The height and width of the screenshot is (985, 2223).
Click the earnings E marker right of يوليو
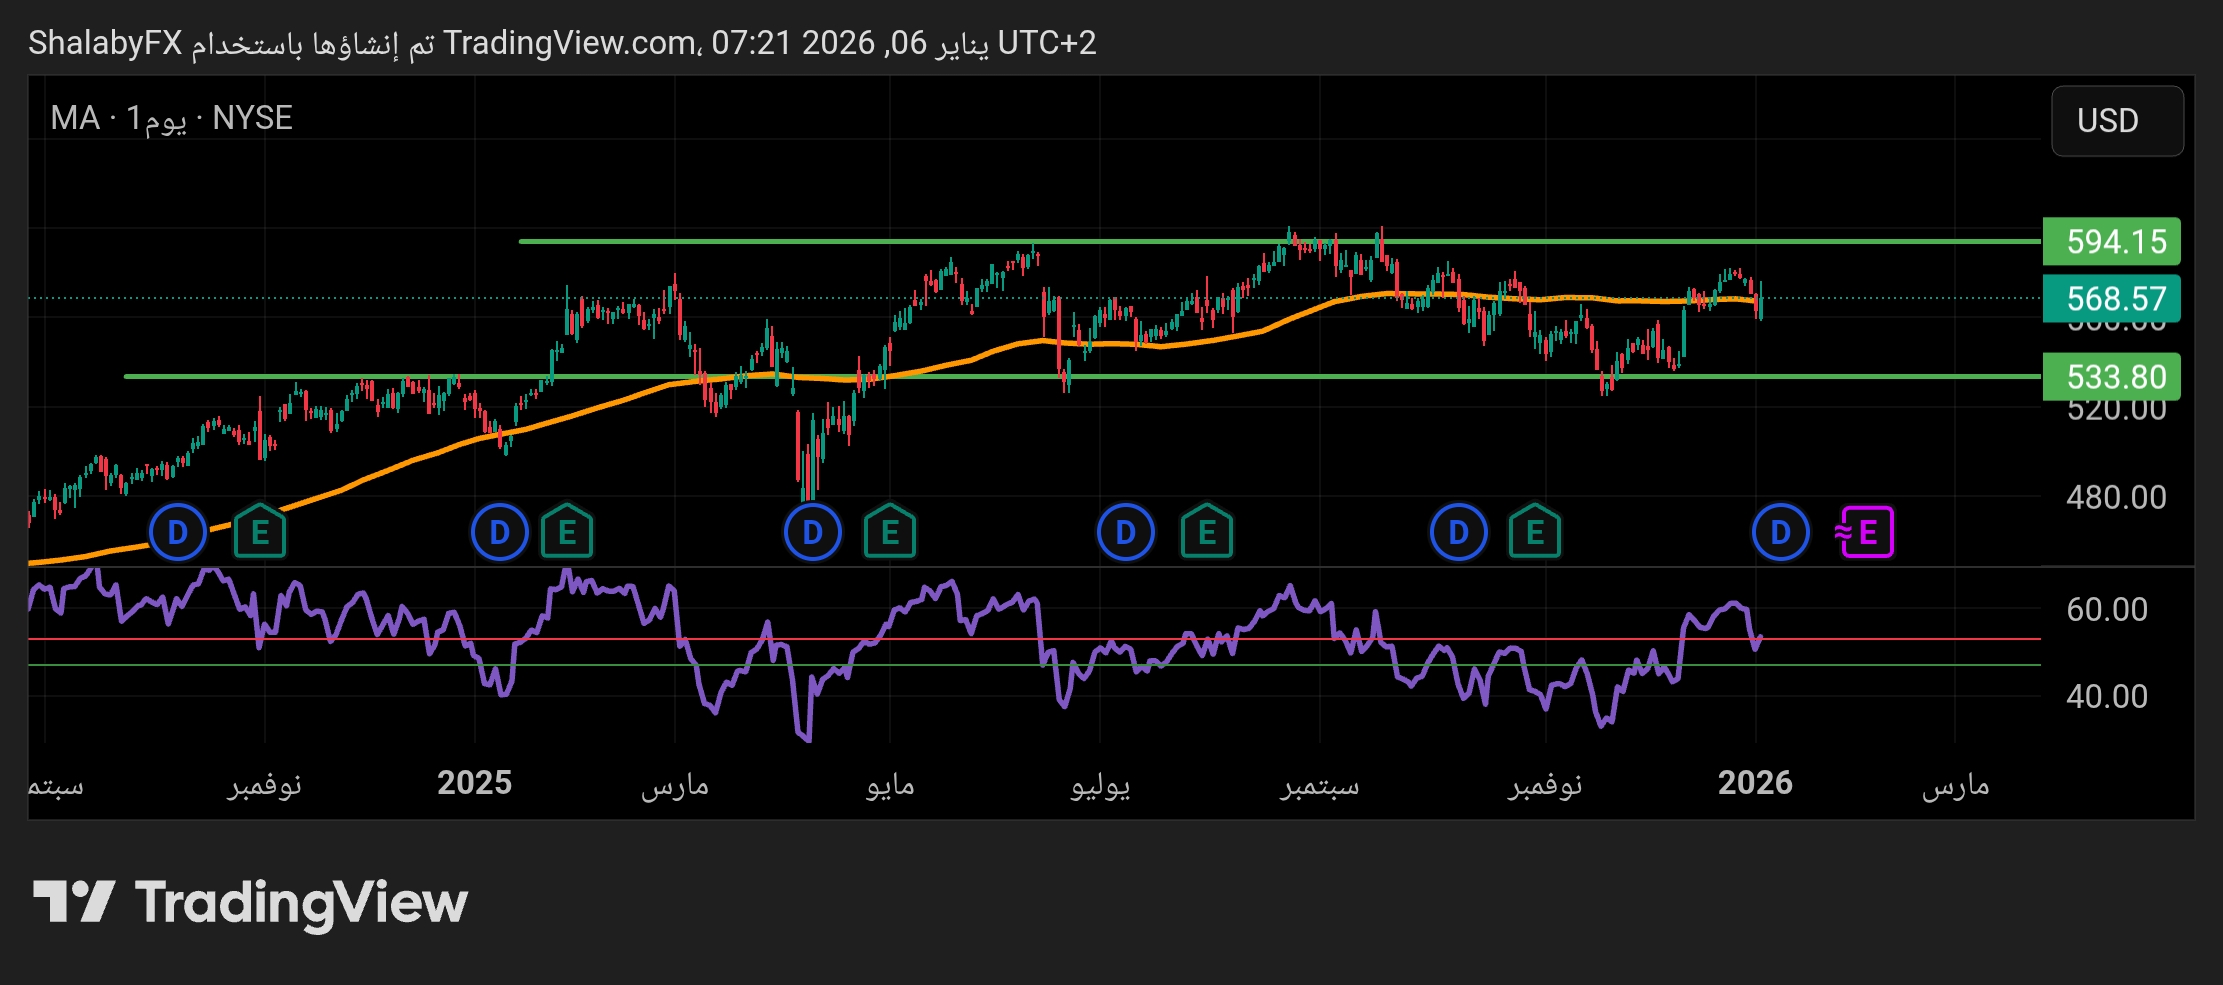tap(1207, 532)
